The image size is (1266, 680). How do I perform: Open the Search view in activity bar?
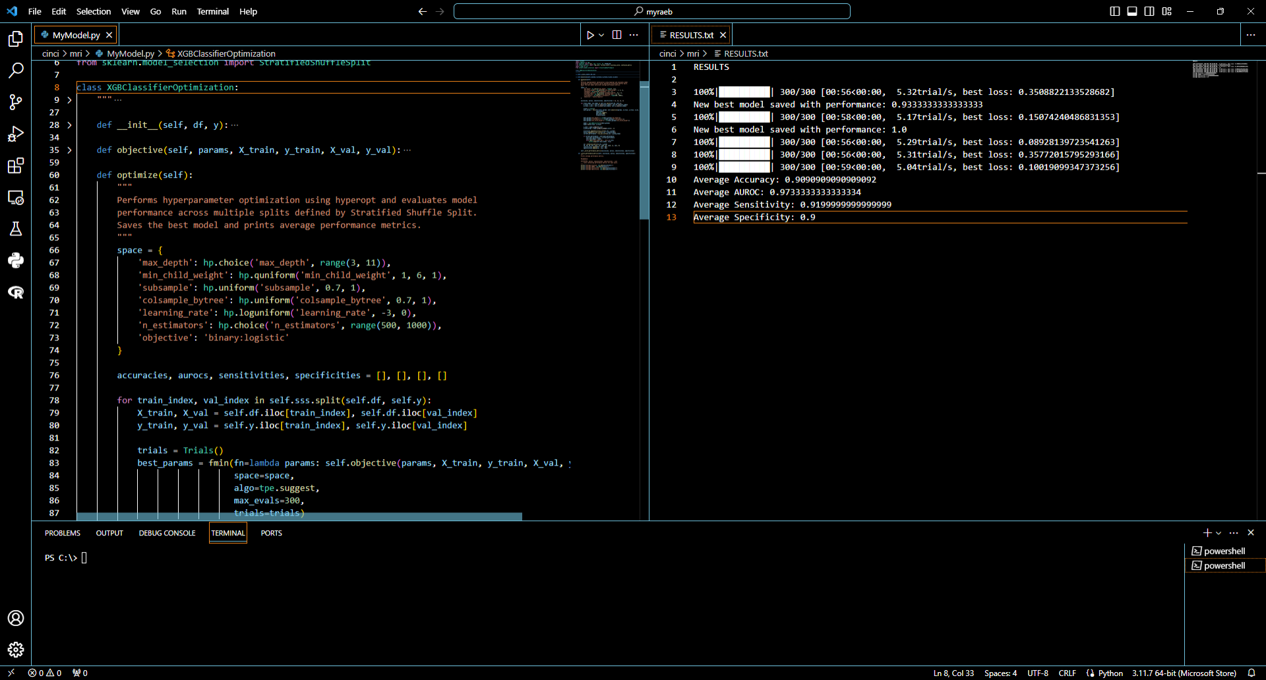(x=16, y=70)
